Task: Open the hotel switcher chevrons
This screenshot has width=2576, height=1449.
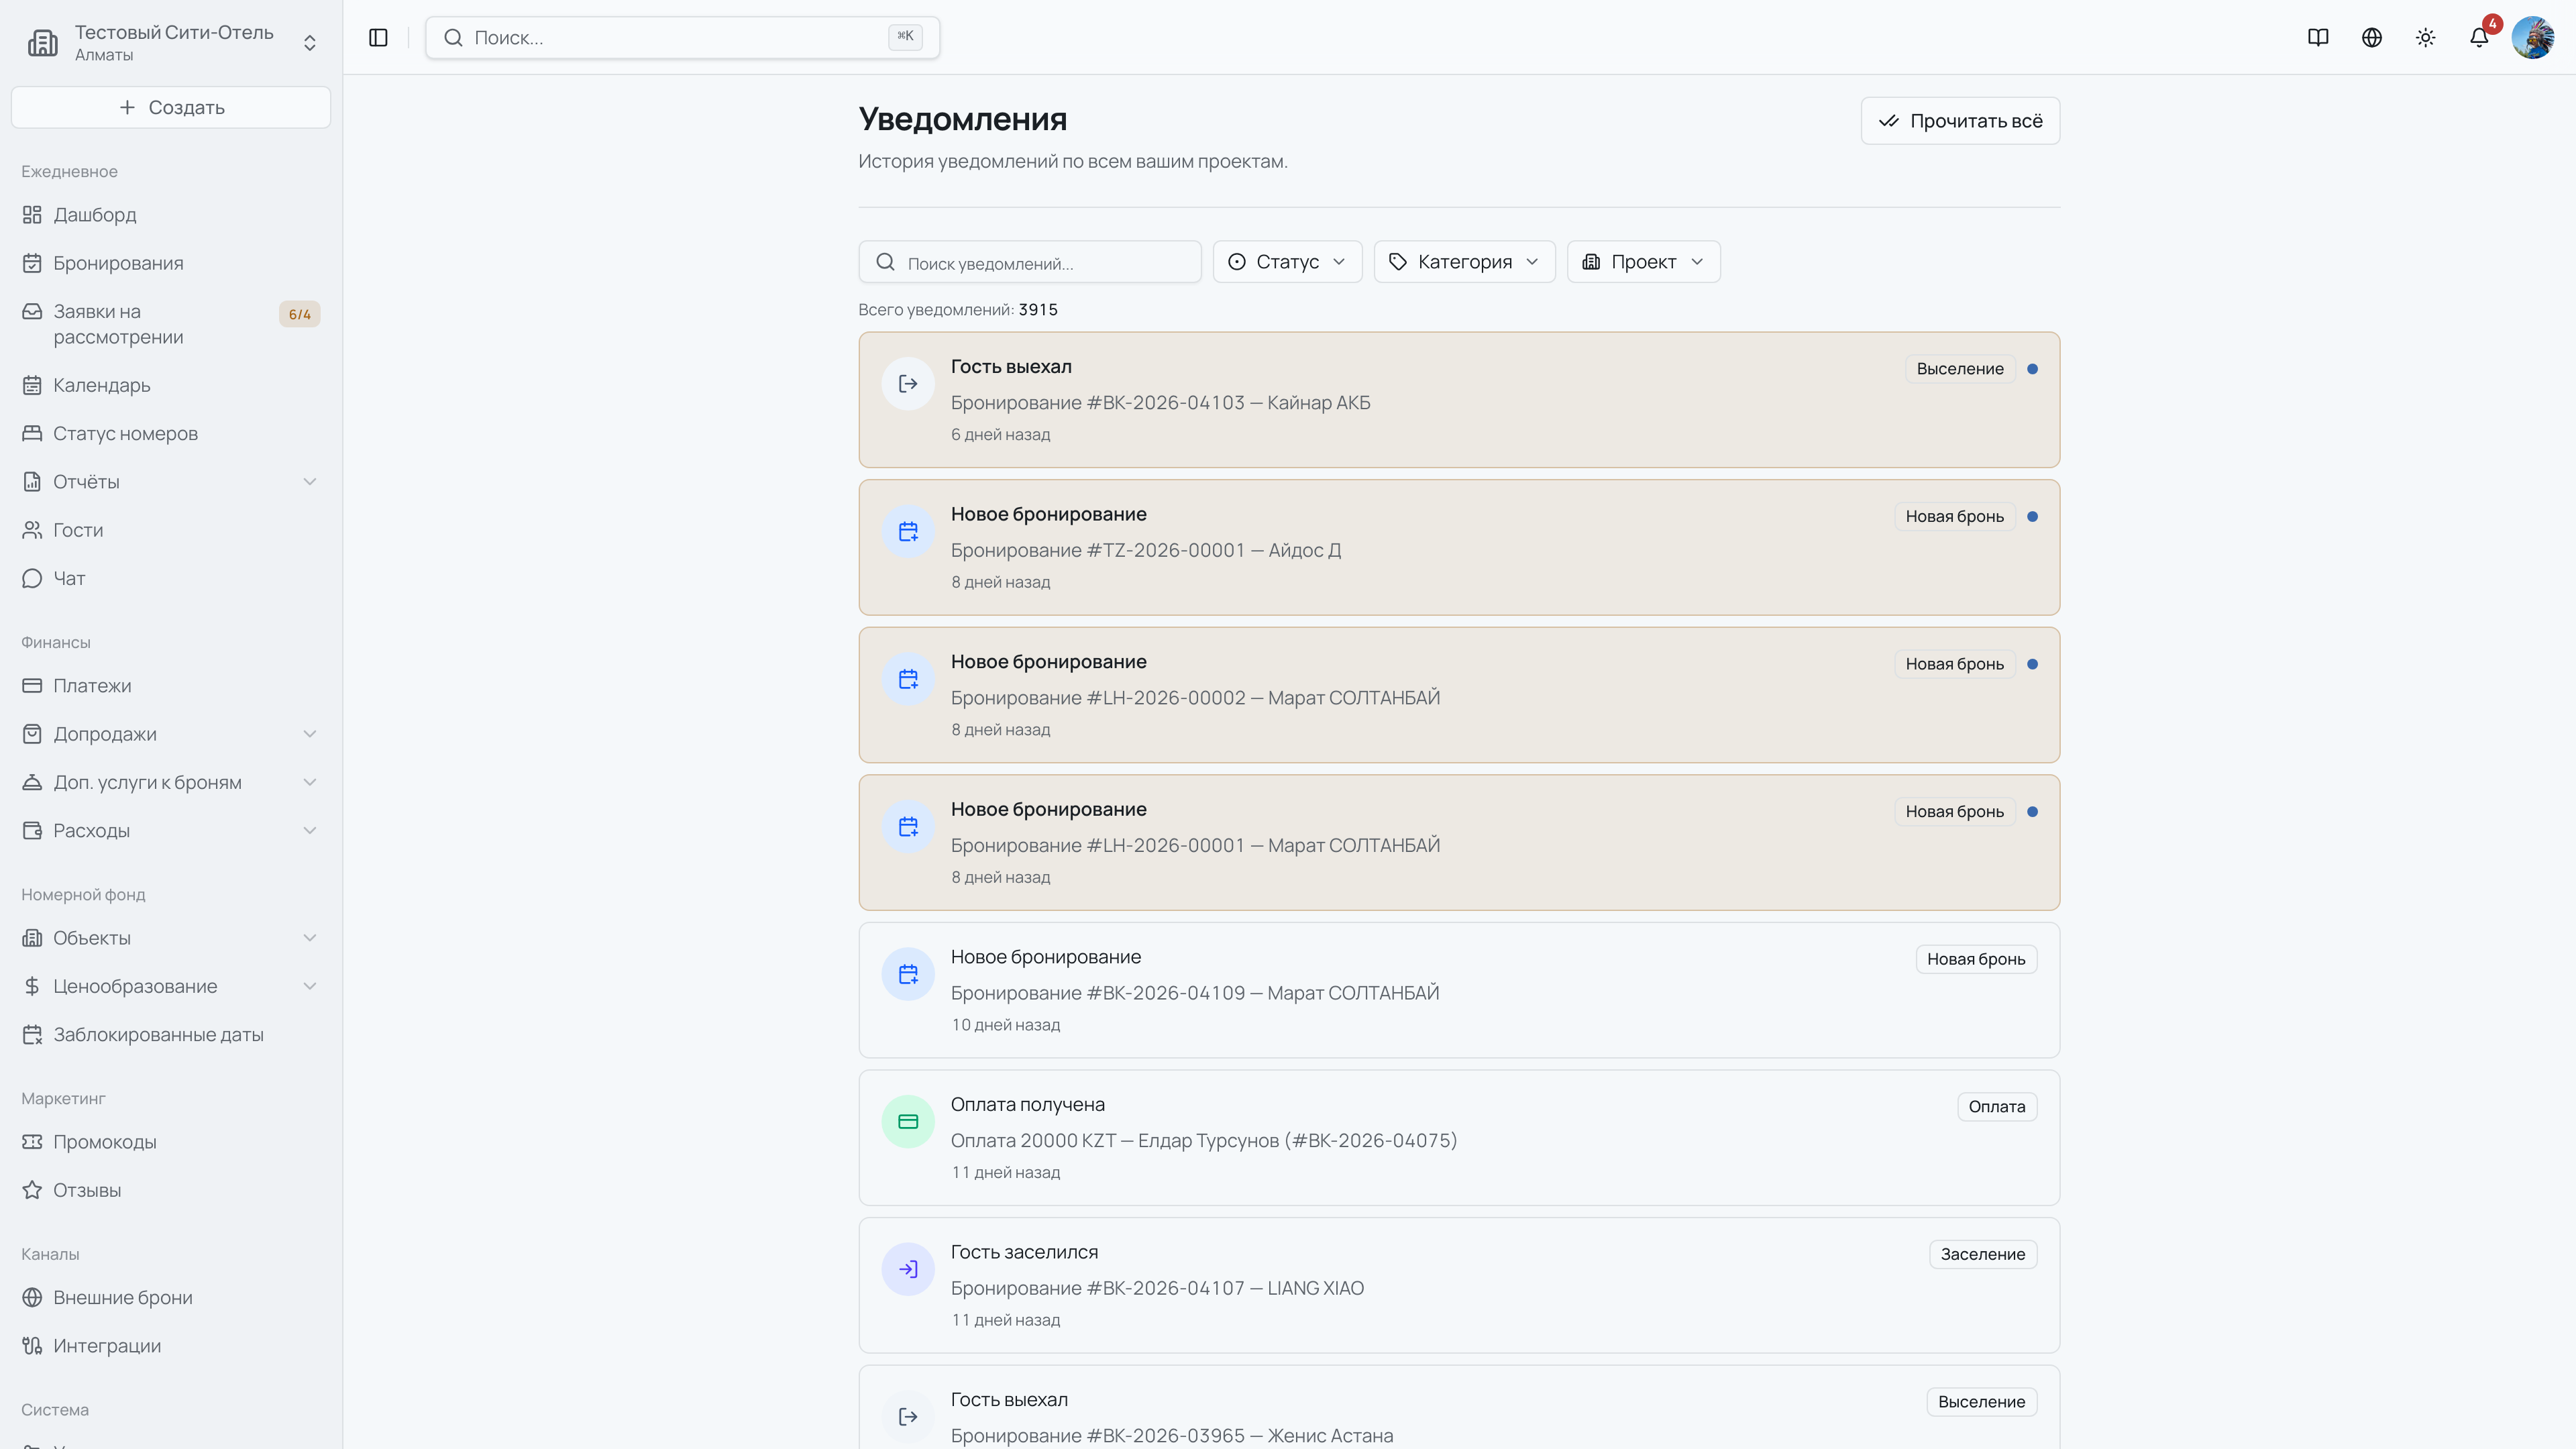Action: pyautogui.click(x=310, y=43)
